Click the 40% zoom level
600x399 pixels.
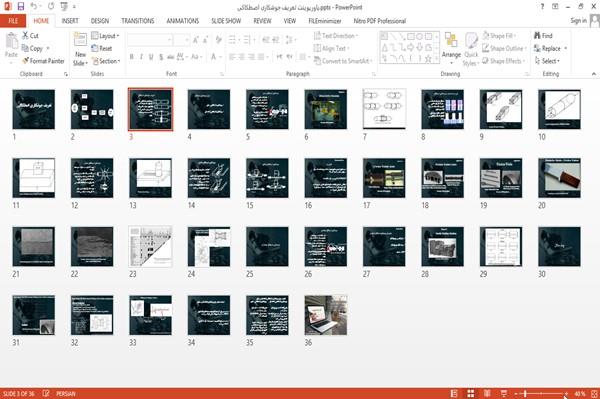579,393
